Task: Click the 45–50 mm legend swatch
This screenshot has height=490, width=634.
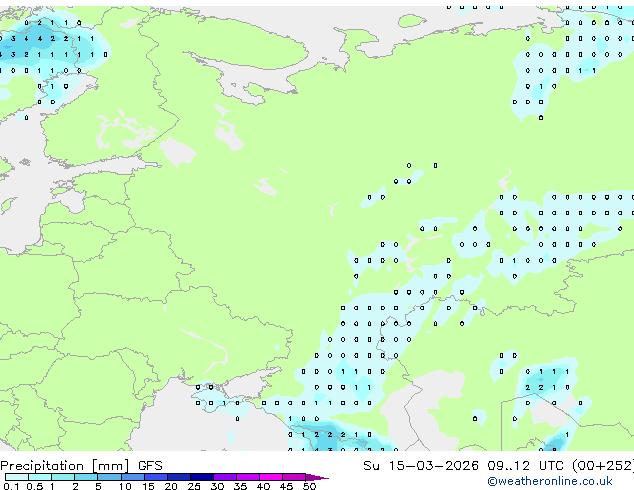Action: click(x=294, y=477)
